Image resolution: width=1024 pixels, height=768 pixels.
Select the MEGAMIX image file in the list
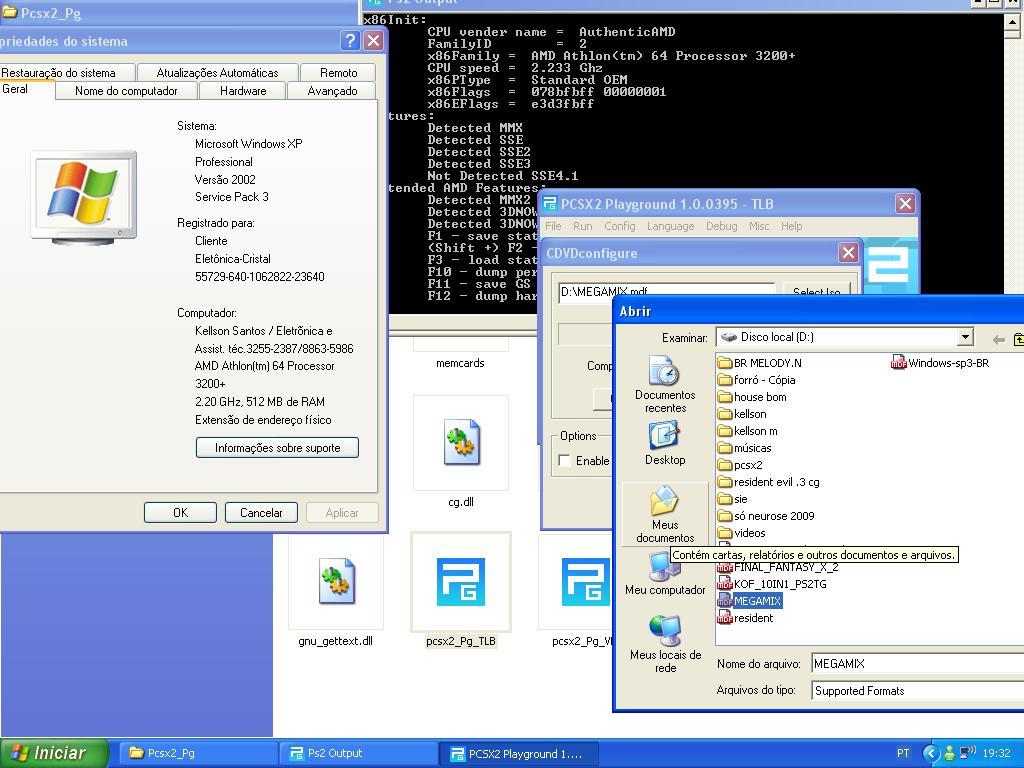(749, 601)
